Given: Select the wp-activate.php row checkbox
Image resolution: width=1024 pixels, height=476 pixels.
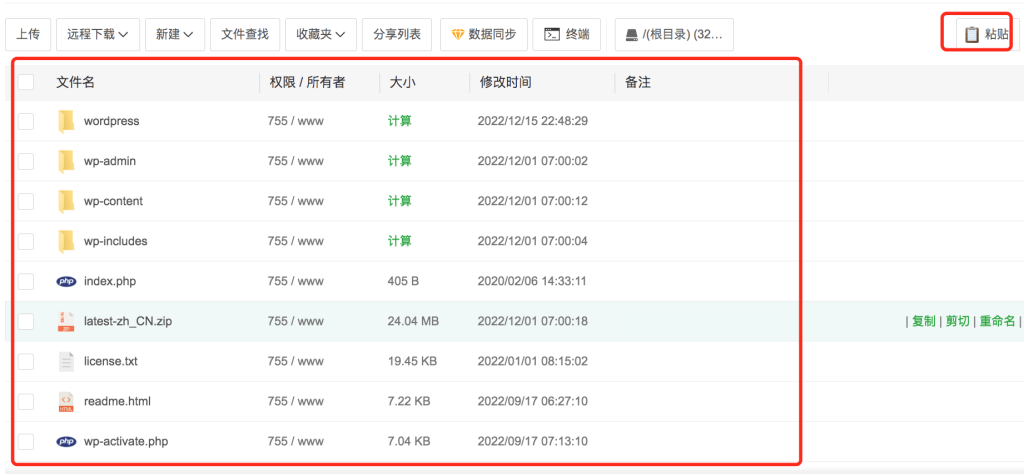Looking at the screenshot, I should click(26, 441).
